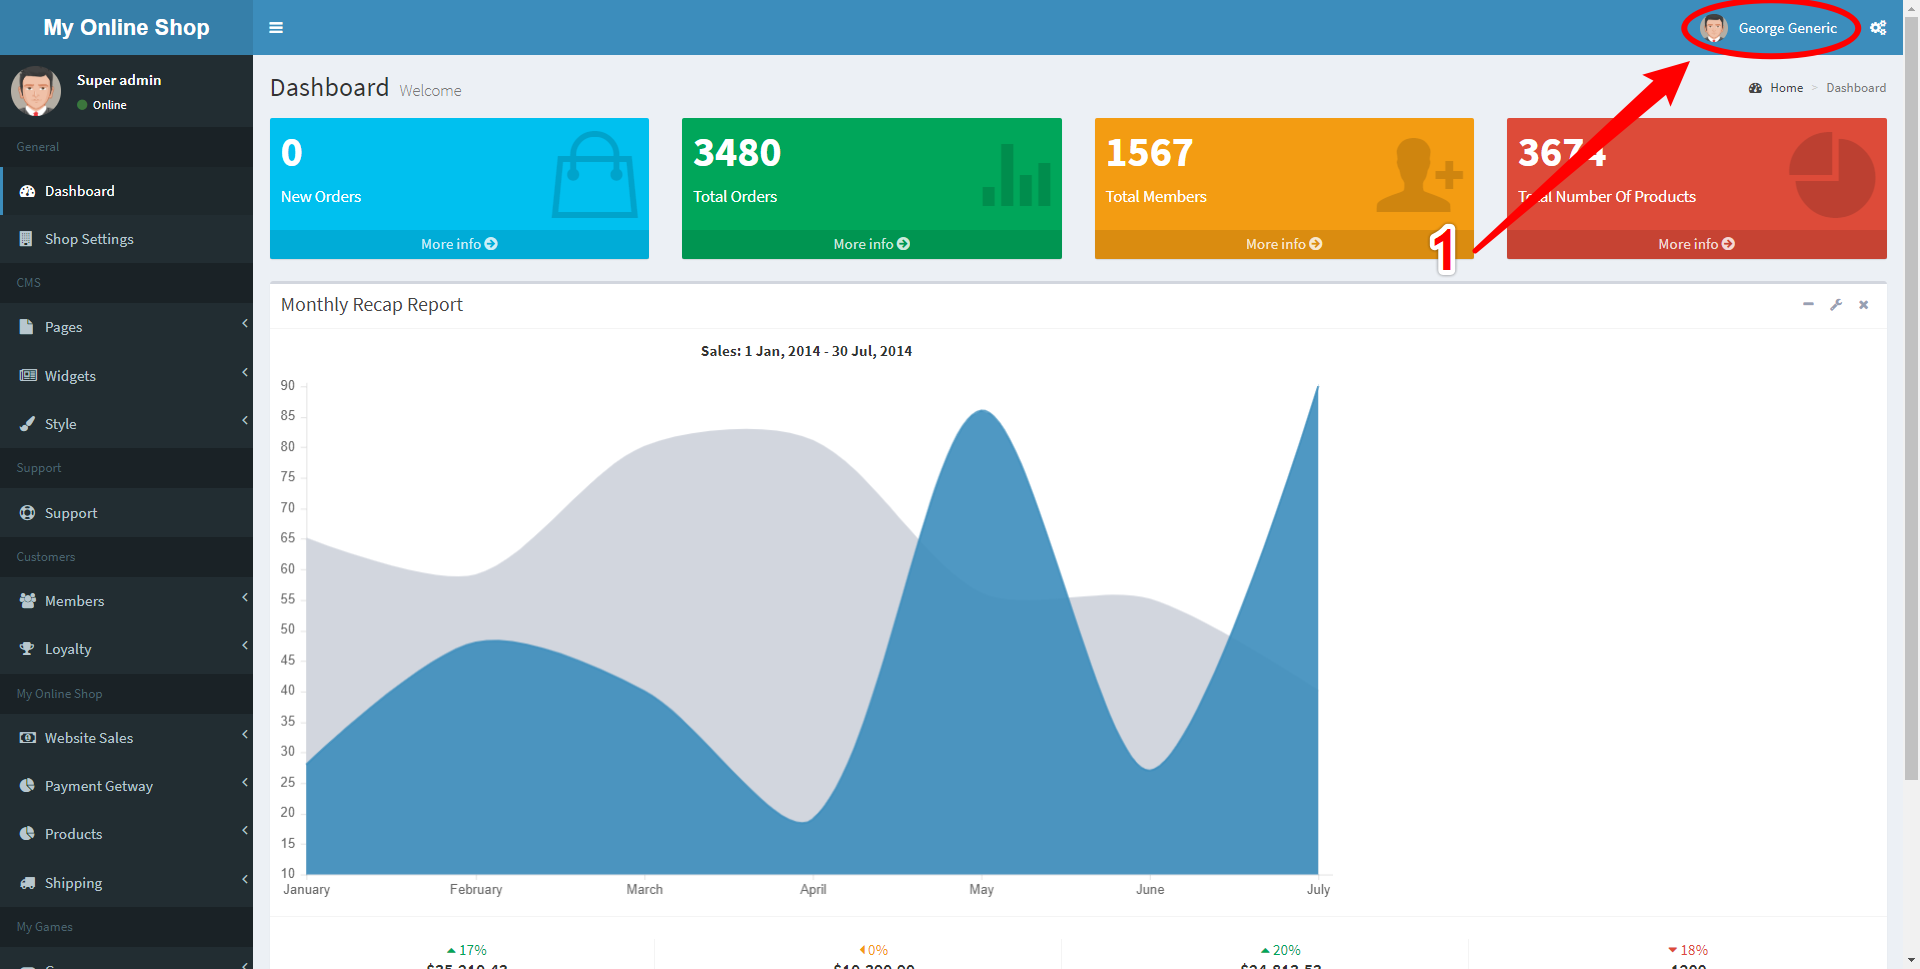Image resolution: width=1920 pixels, height=969 pixels.
Task: Click Super admin profile picture in sidebar
Action: (x=36, y=91)
